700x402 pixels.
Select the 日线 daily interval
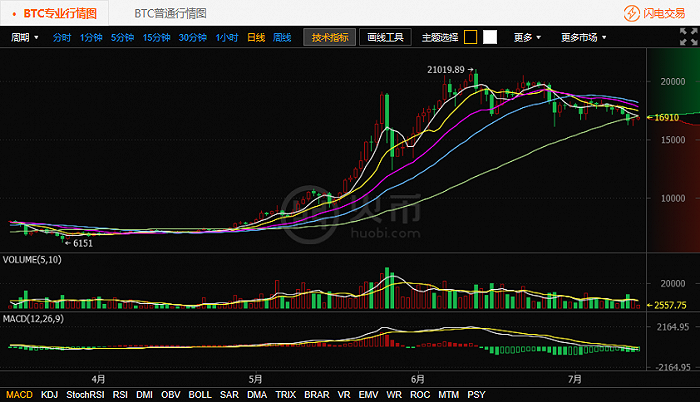[x=256, y=38]
